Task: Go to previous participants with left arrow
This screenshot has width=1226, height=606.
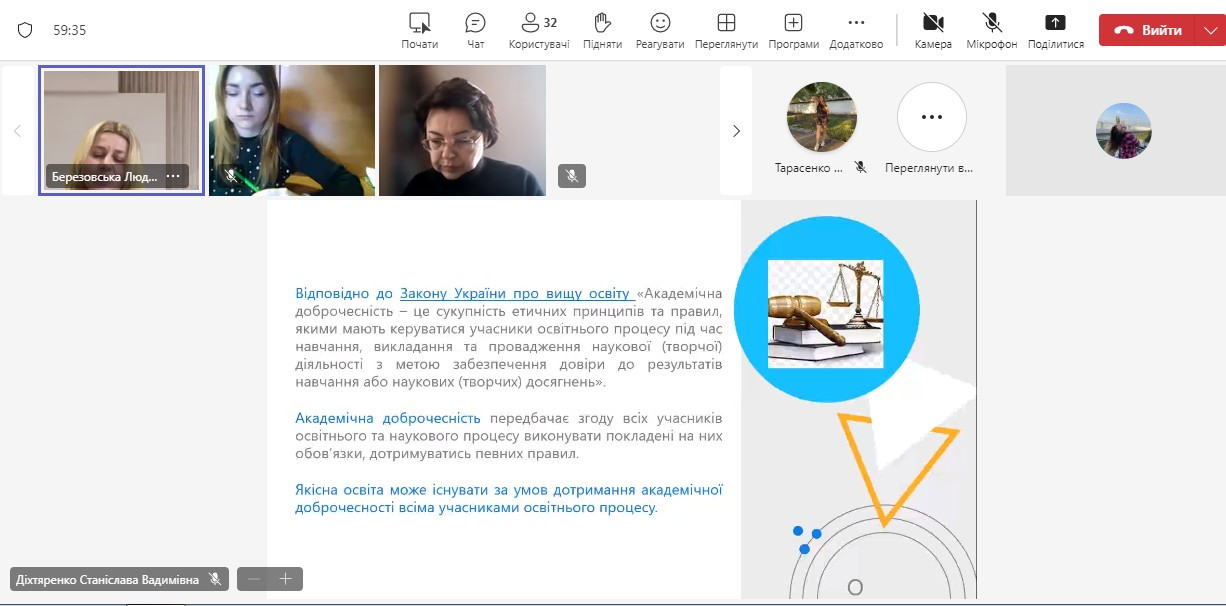Action: coord(17,131)
